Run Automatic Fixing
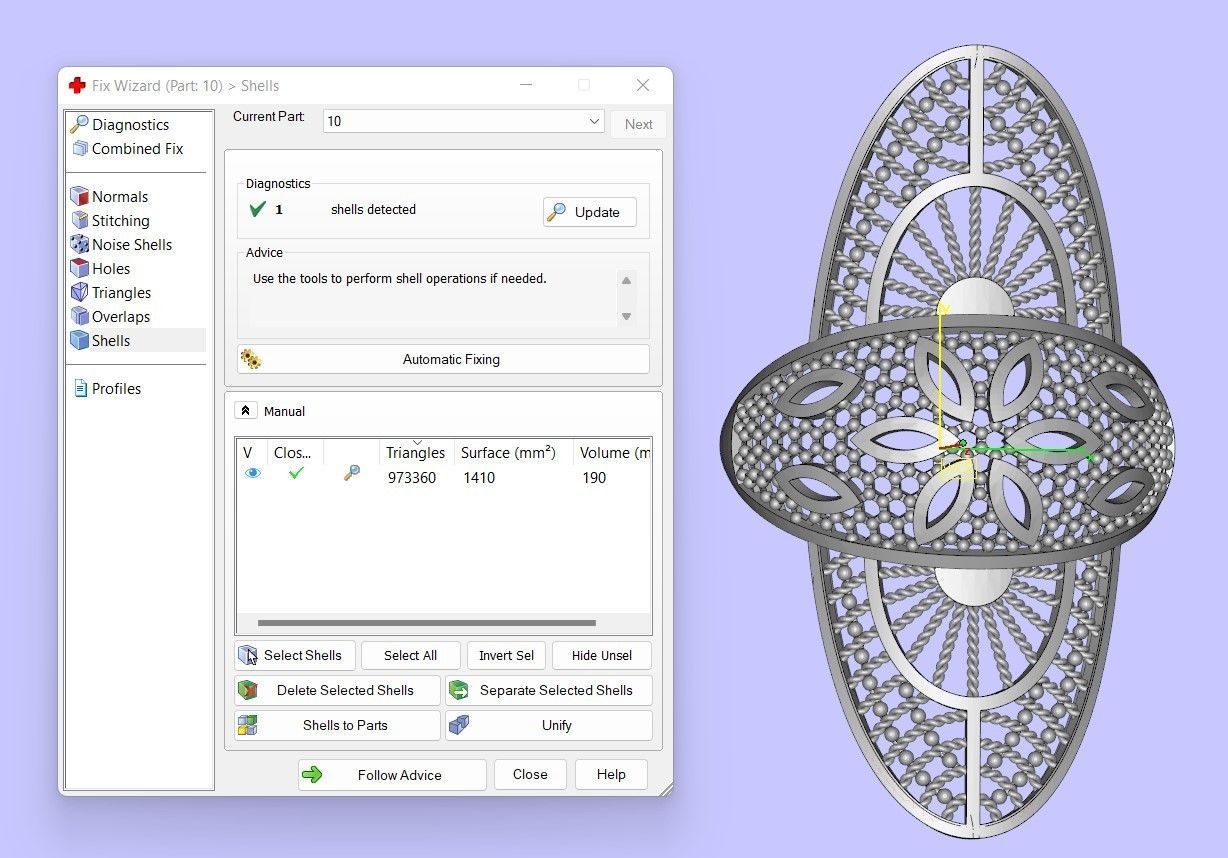 tap(443, 359)
